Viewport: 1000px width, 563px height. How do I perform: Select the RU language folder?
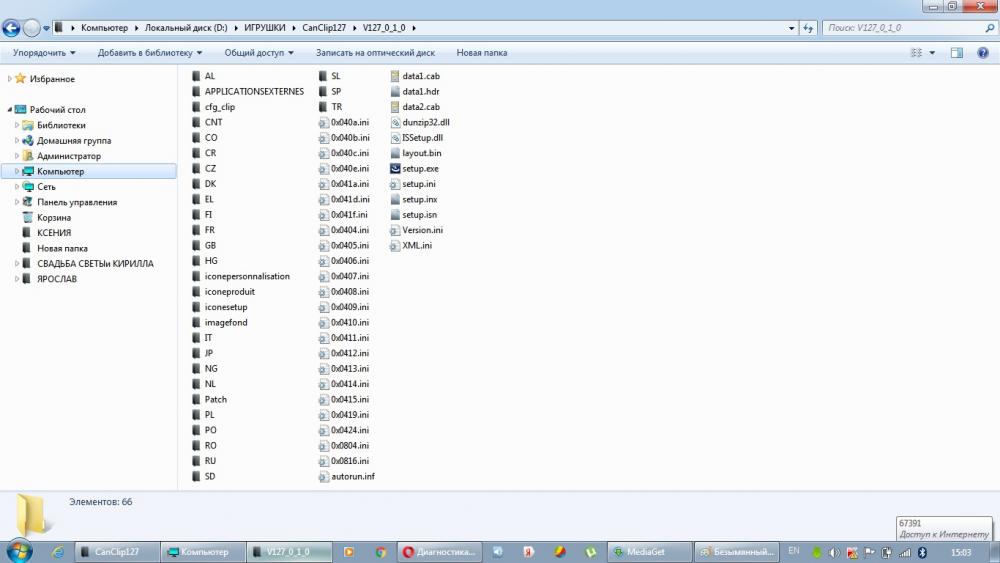point(204,461)
